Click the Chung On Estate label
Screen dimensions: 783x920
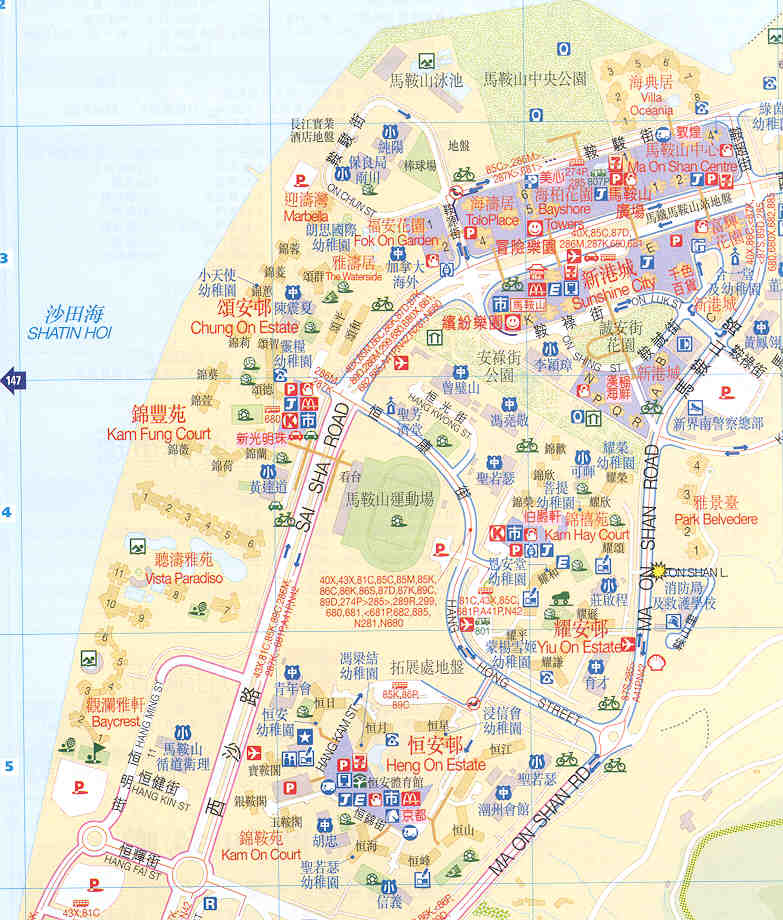pyautogui.click(x=245, y=327)
